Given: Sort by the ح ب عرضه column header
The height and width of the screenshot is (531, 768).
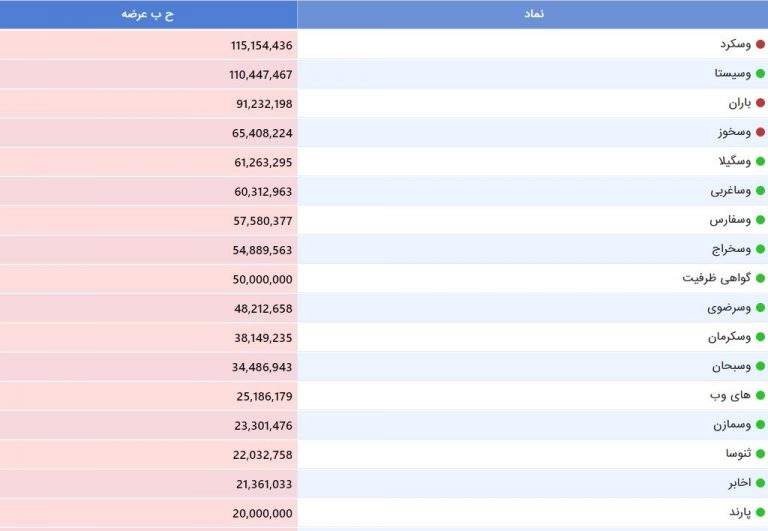Looking at the screenshot, I should (148, 14).
